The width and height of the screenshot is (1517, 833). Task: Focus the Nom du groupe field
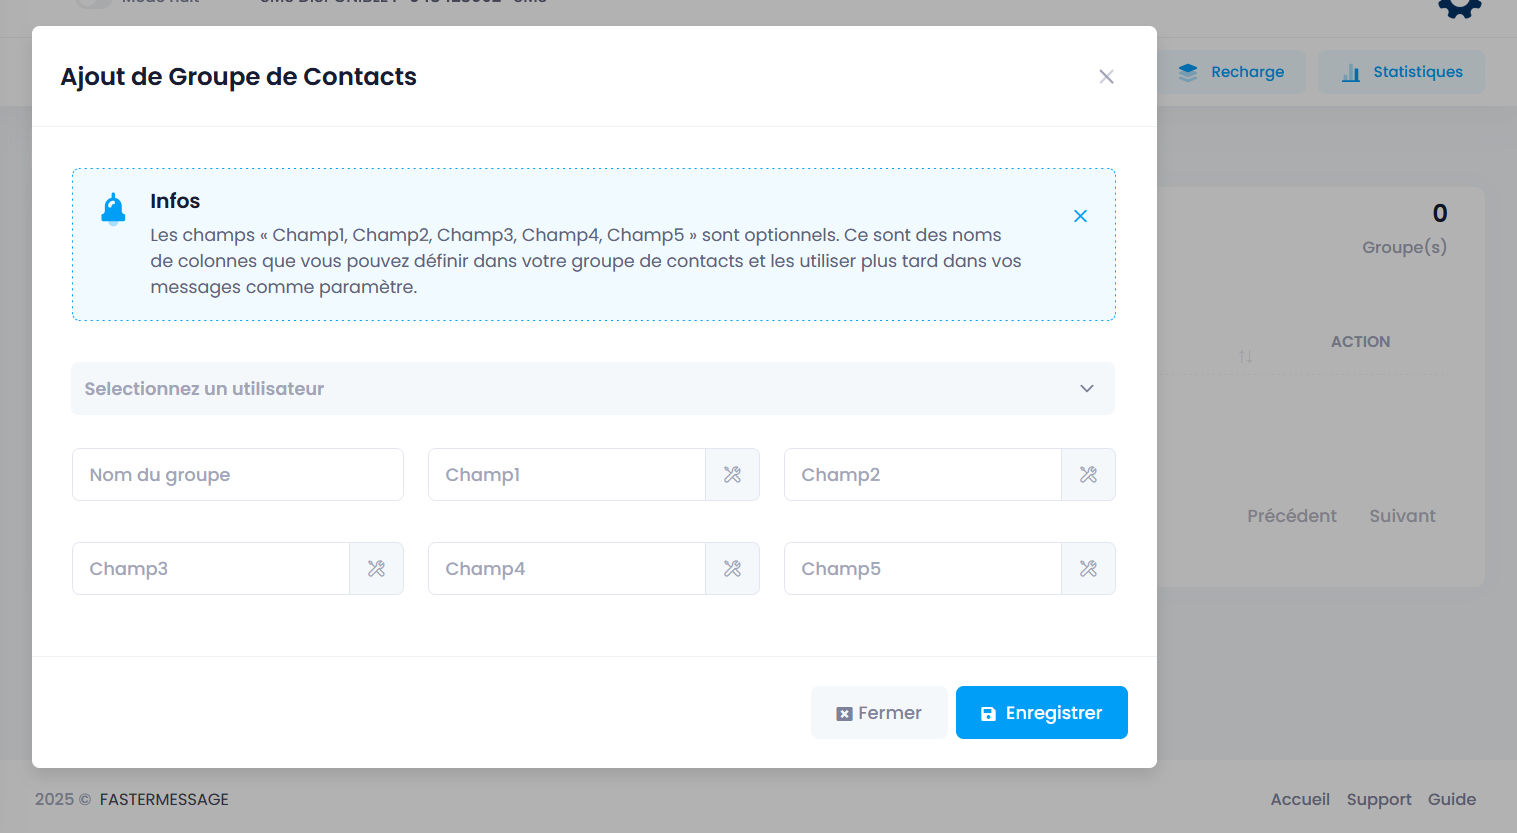237,475
